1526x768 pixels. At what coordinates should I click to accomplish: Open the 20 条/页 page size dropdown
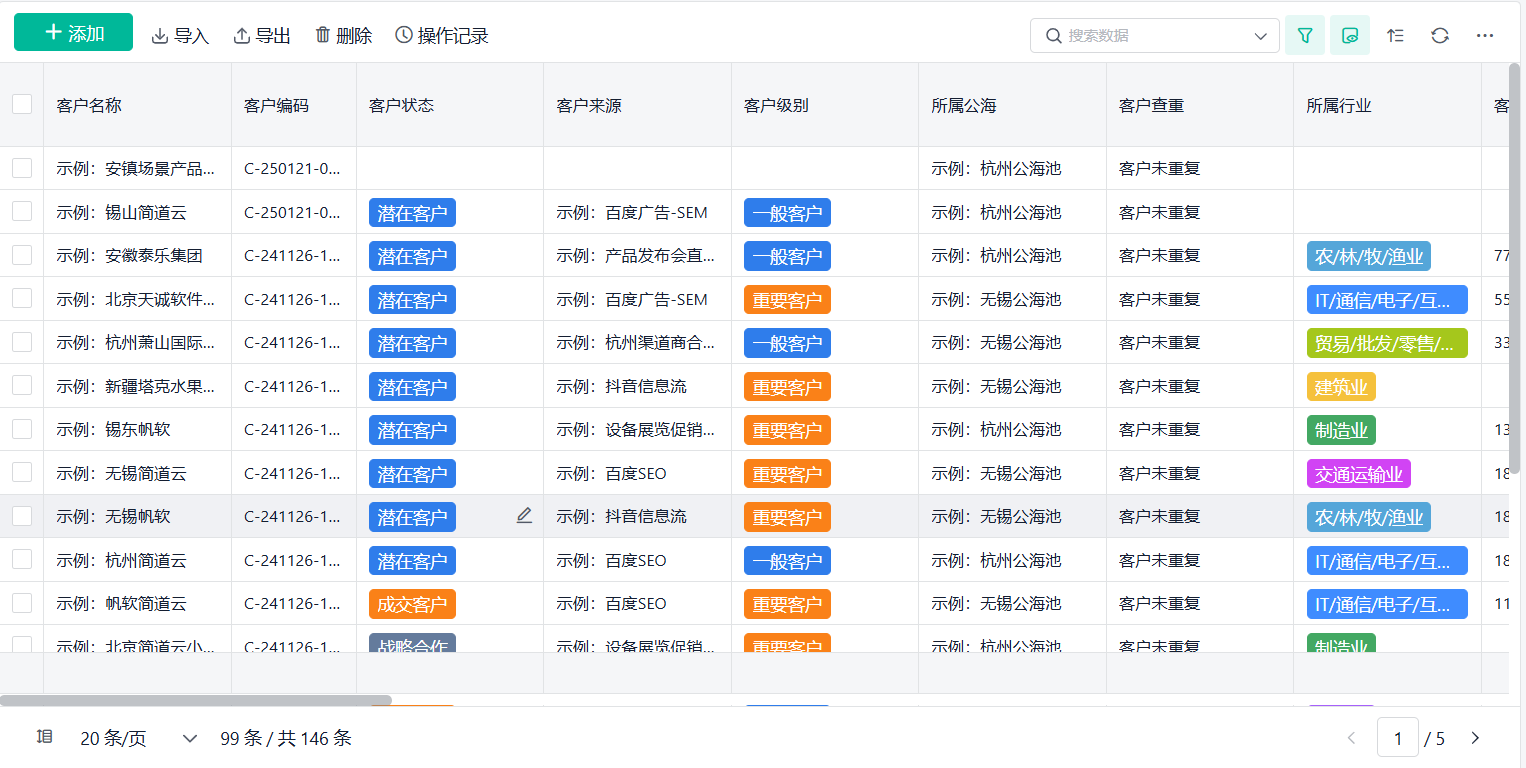pos(139,739)
